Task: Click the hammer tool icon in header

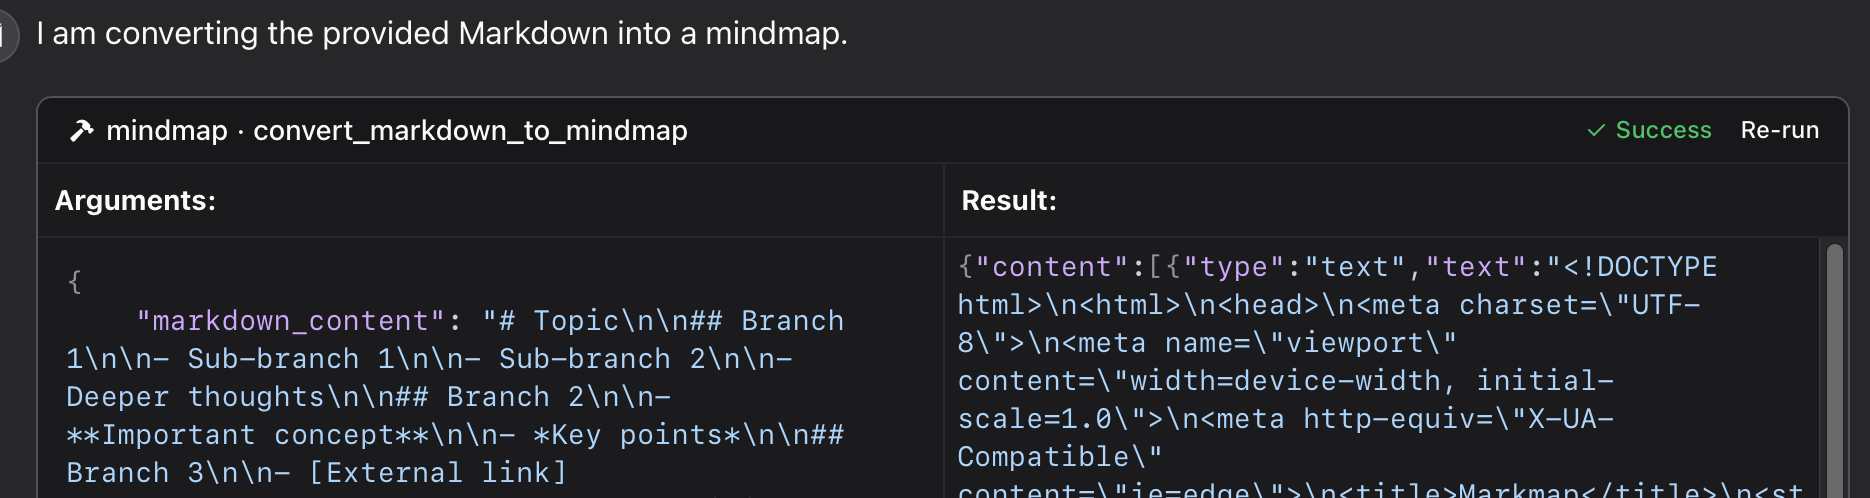Action: coord(81,131)
